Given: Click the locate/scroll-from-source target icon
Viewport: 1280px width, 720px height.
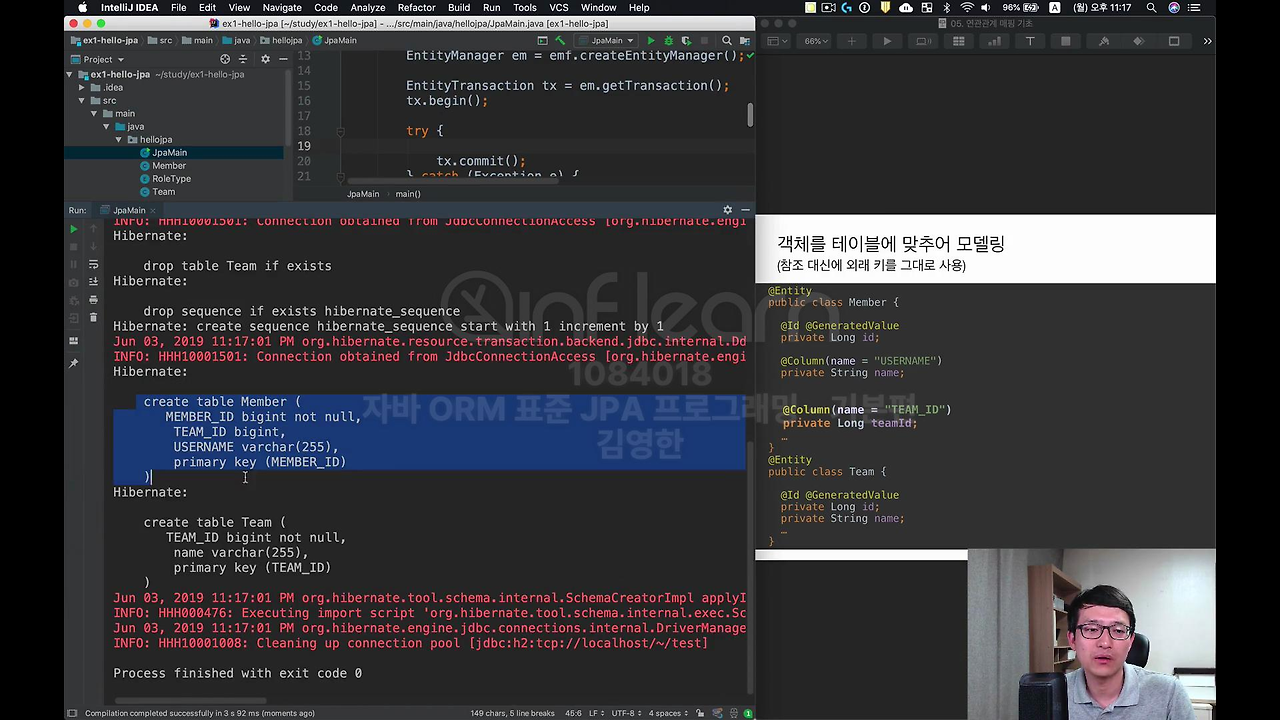Looking at the screenshot, I should pos(225,59).
